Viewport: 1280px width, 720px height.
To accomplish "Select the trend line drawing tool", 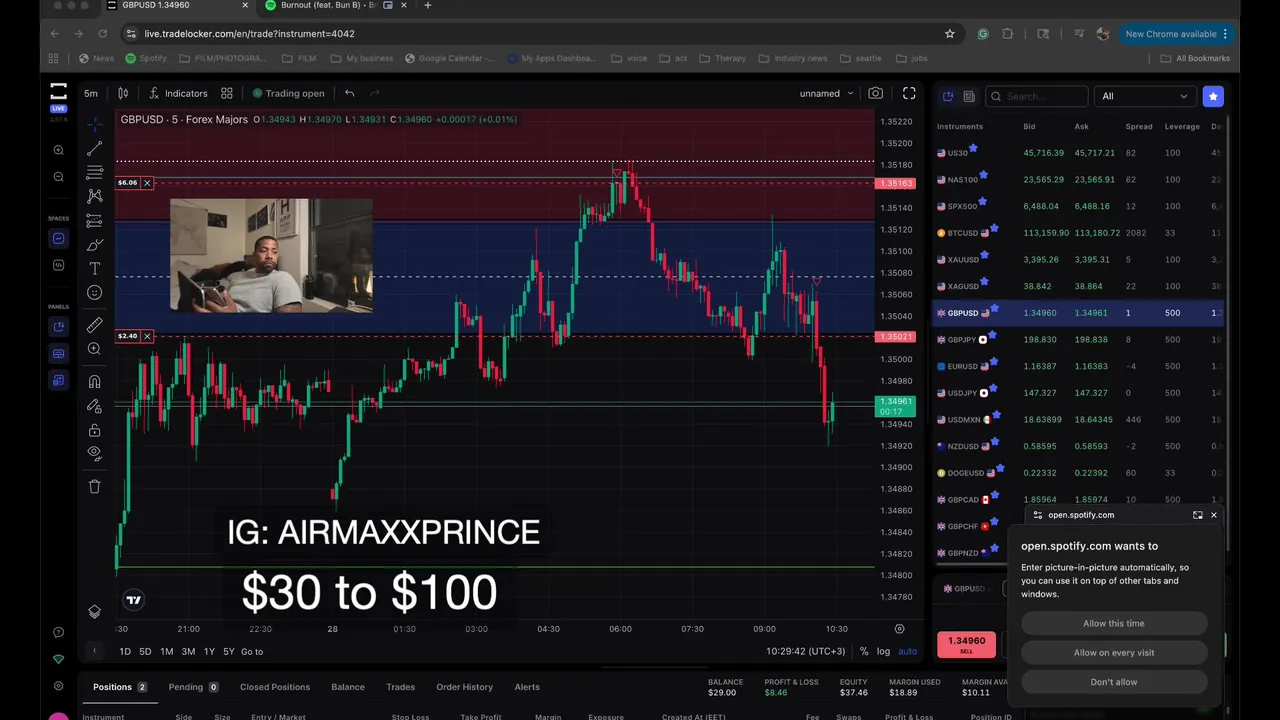I will pyautogui.click(x=94, y=149).
